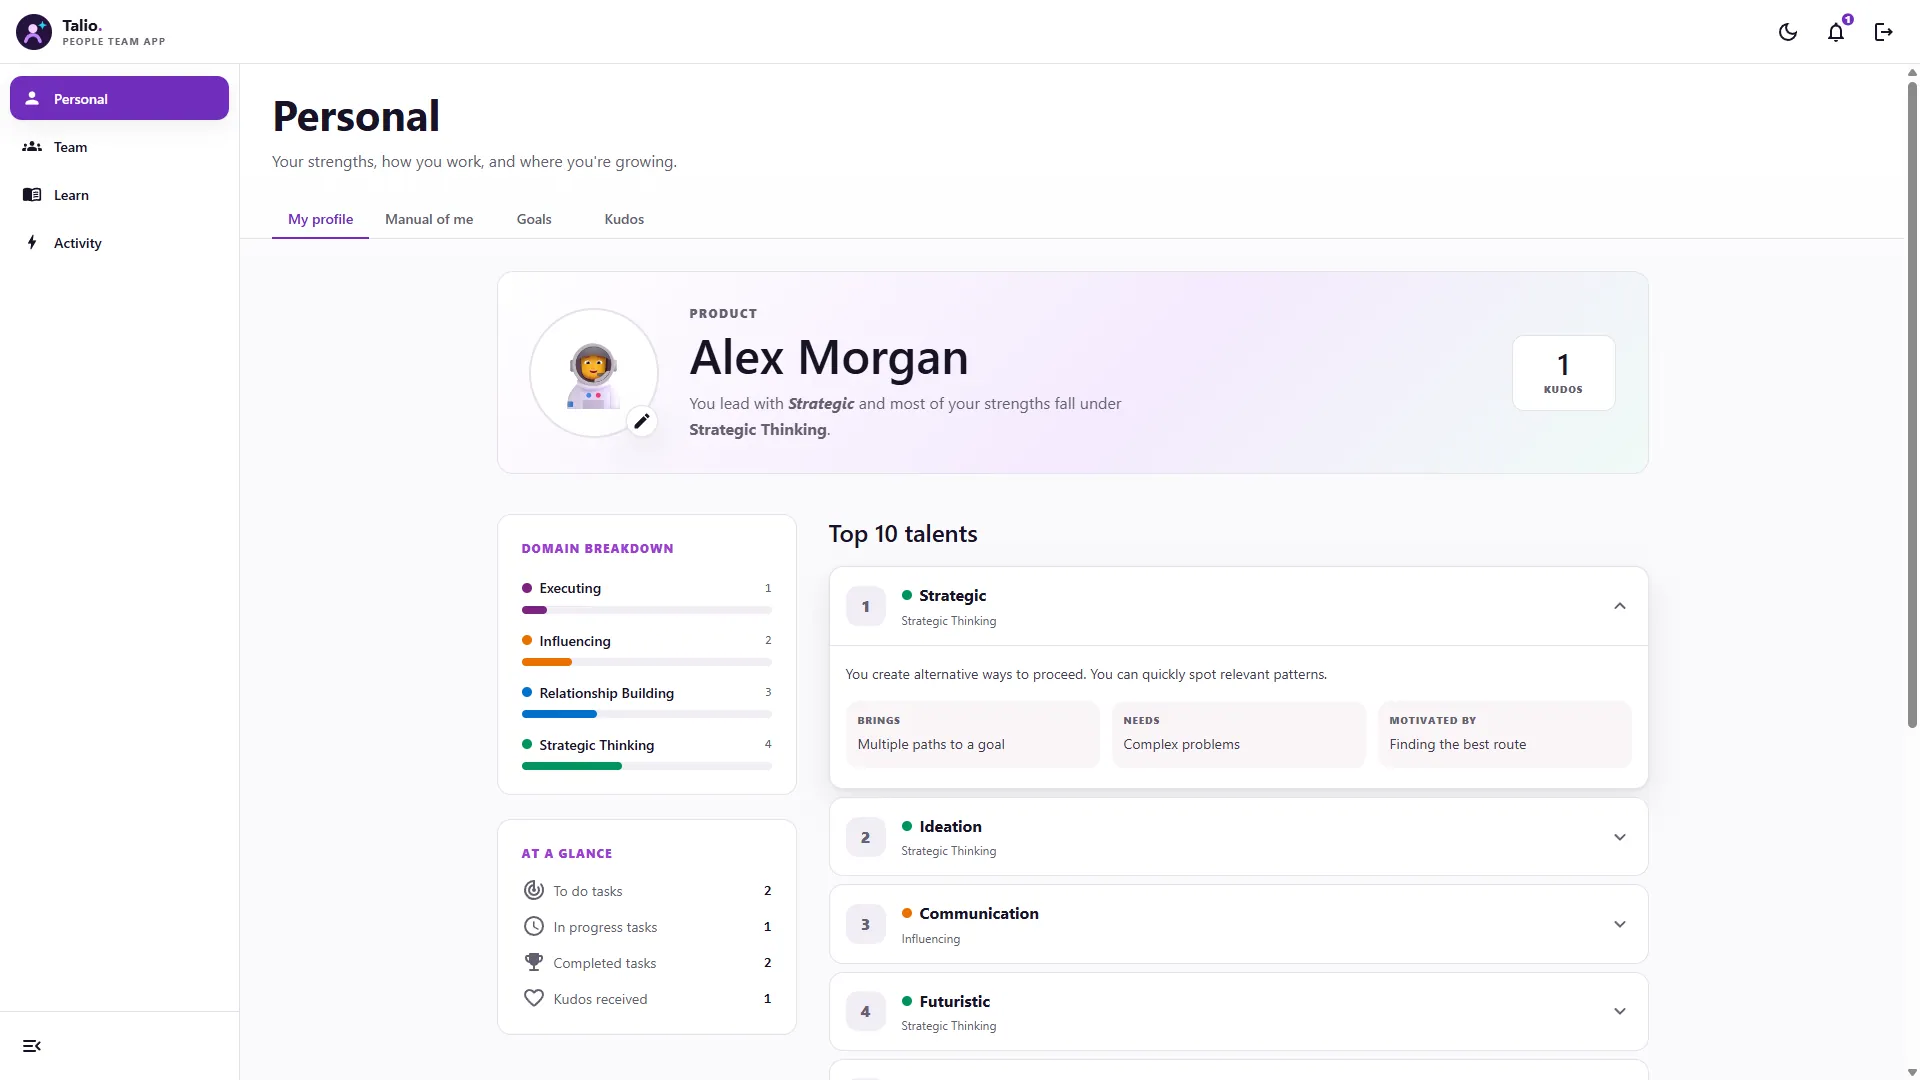Select the My profile tab
Image resolution: width=1920 pixels, height=1080 pixels.
coord(320,219)
